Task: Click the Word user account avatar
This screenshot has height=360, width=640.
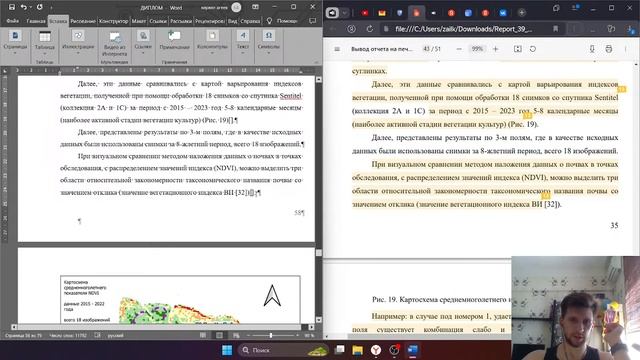Action: point(236,7)
